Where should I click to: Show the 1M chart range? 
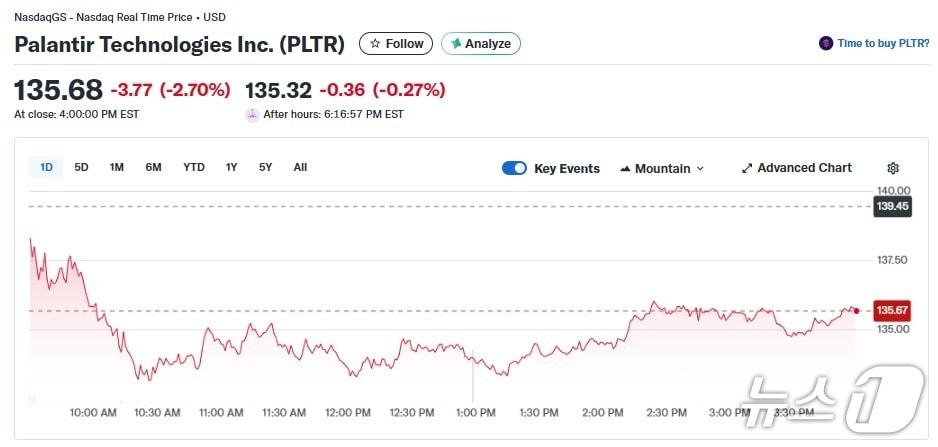coord(116,168)
